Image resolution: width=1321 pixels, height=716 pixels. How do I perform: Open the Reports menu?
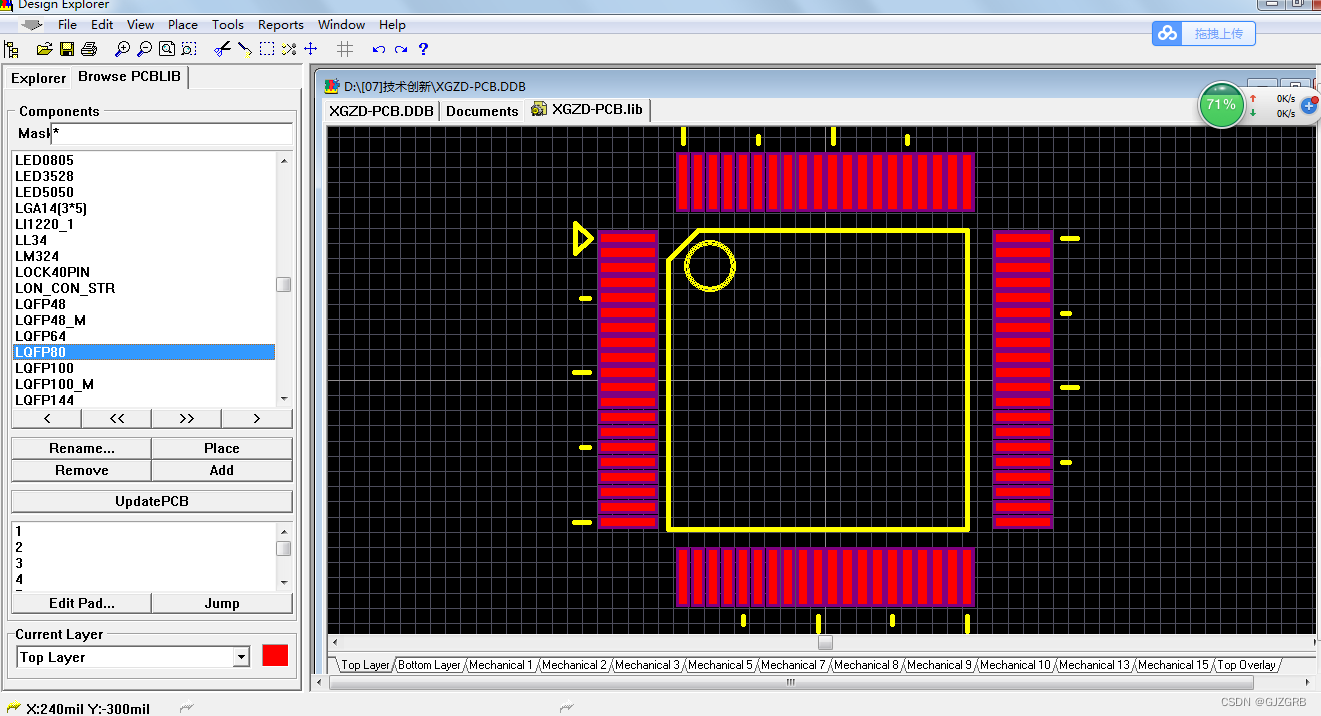click(x=280, y=25)
